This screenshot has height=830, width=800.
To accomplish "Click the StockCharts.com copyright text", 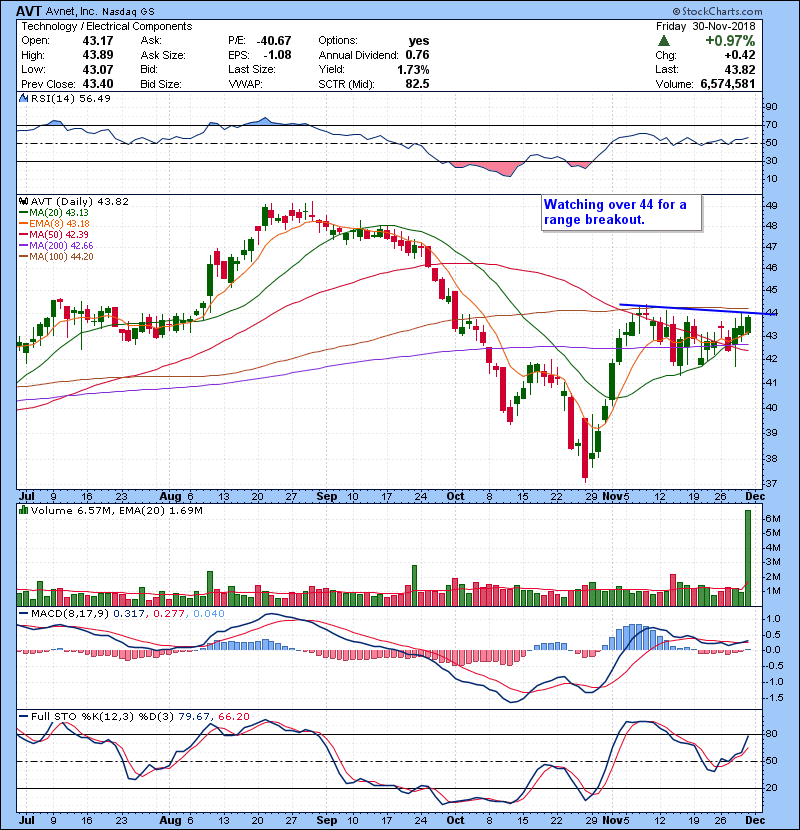I will click(x=717, y=11).
